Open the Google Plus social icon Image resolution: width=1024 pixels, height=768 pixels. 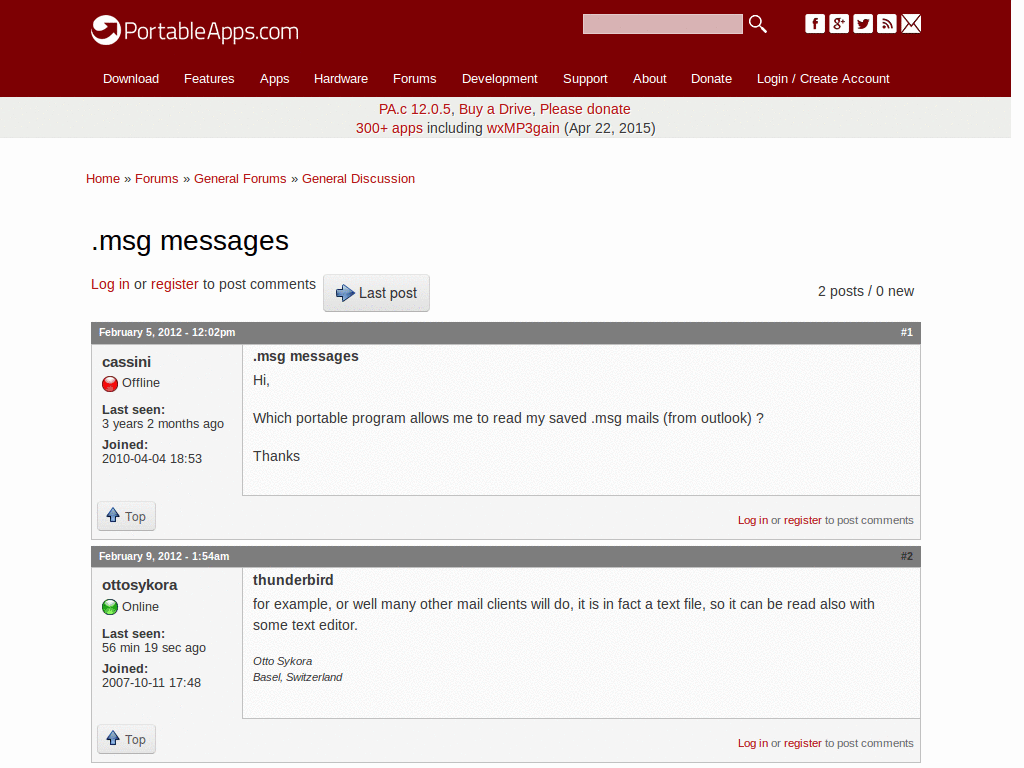839,24
